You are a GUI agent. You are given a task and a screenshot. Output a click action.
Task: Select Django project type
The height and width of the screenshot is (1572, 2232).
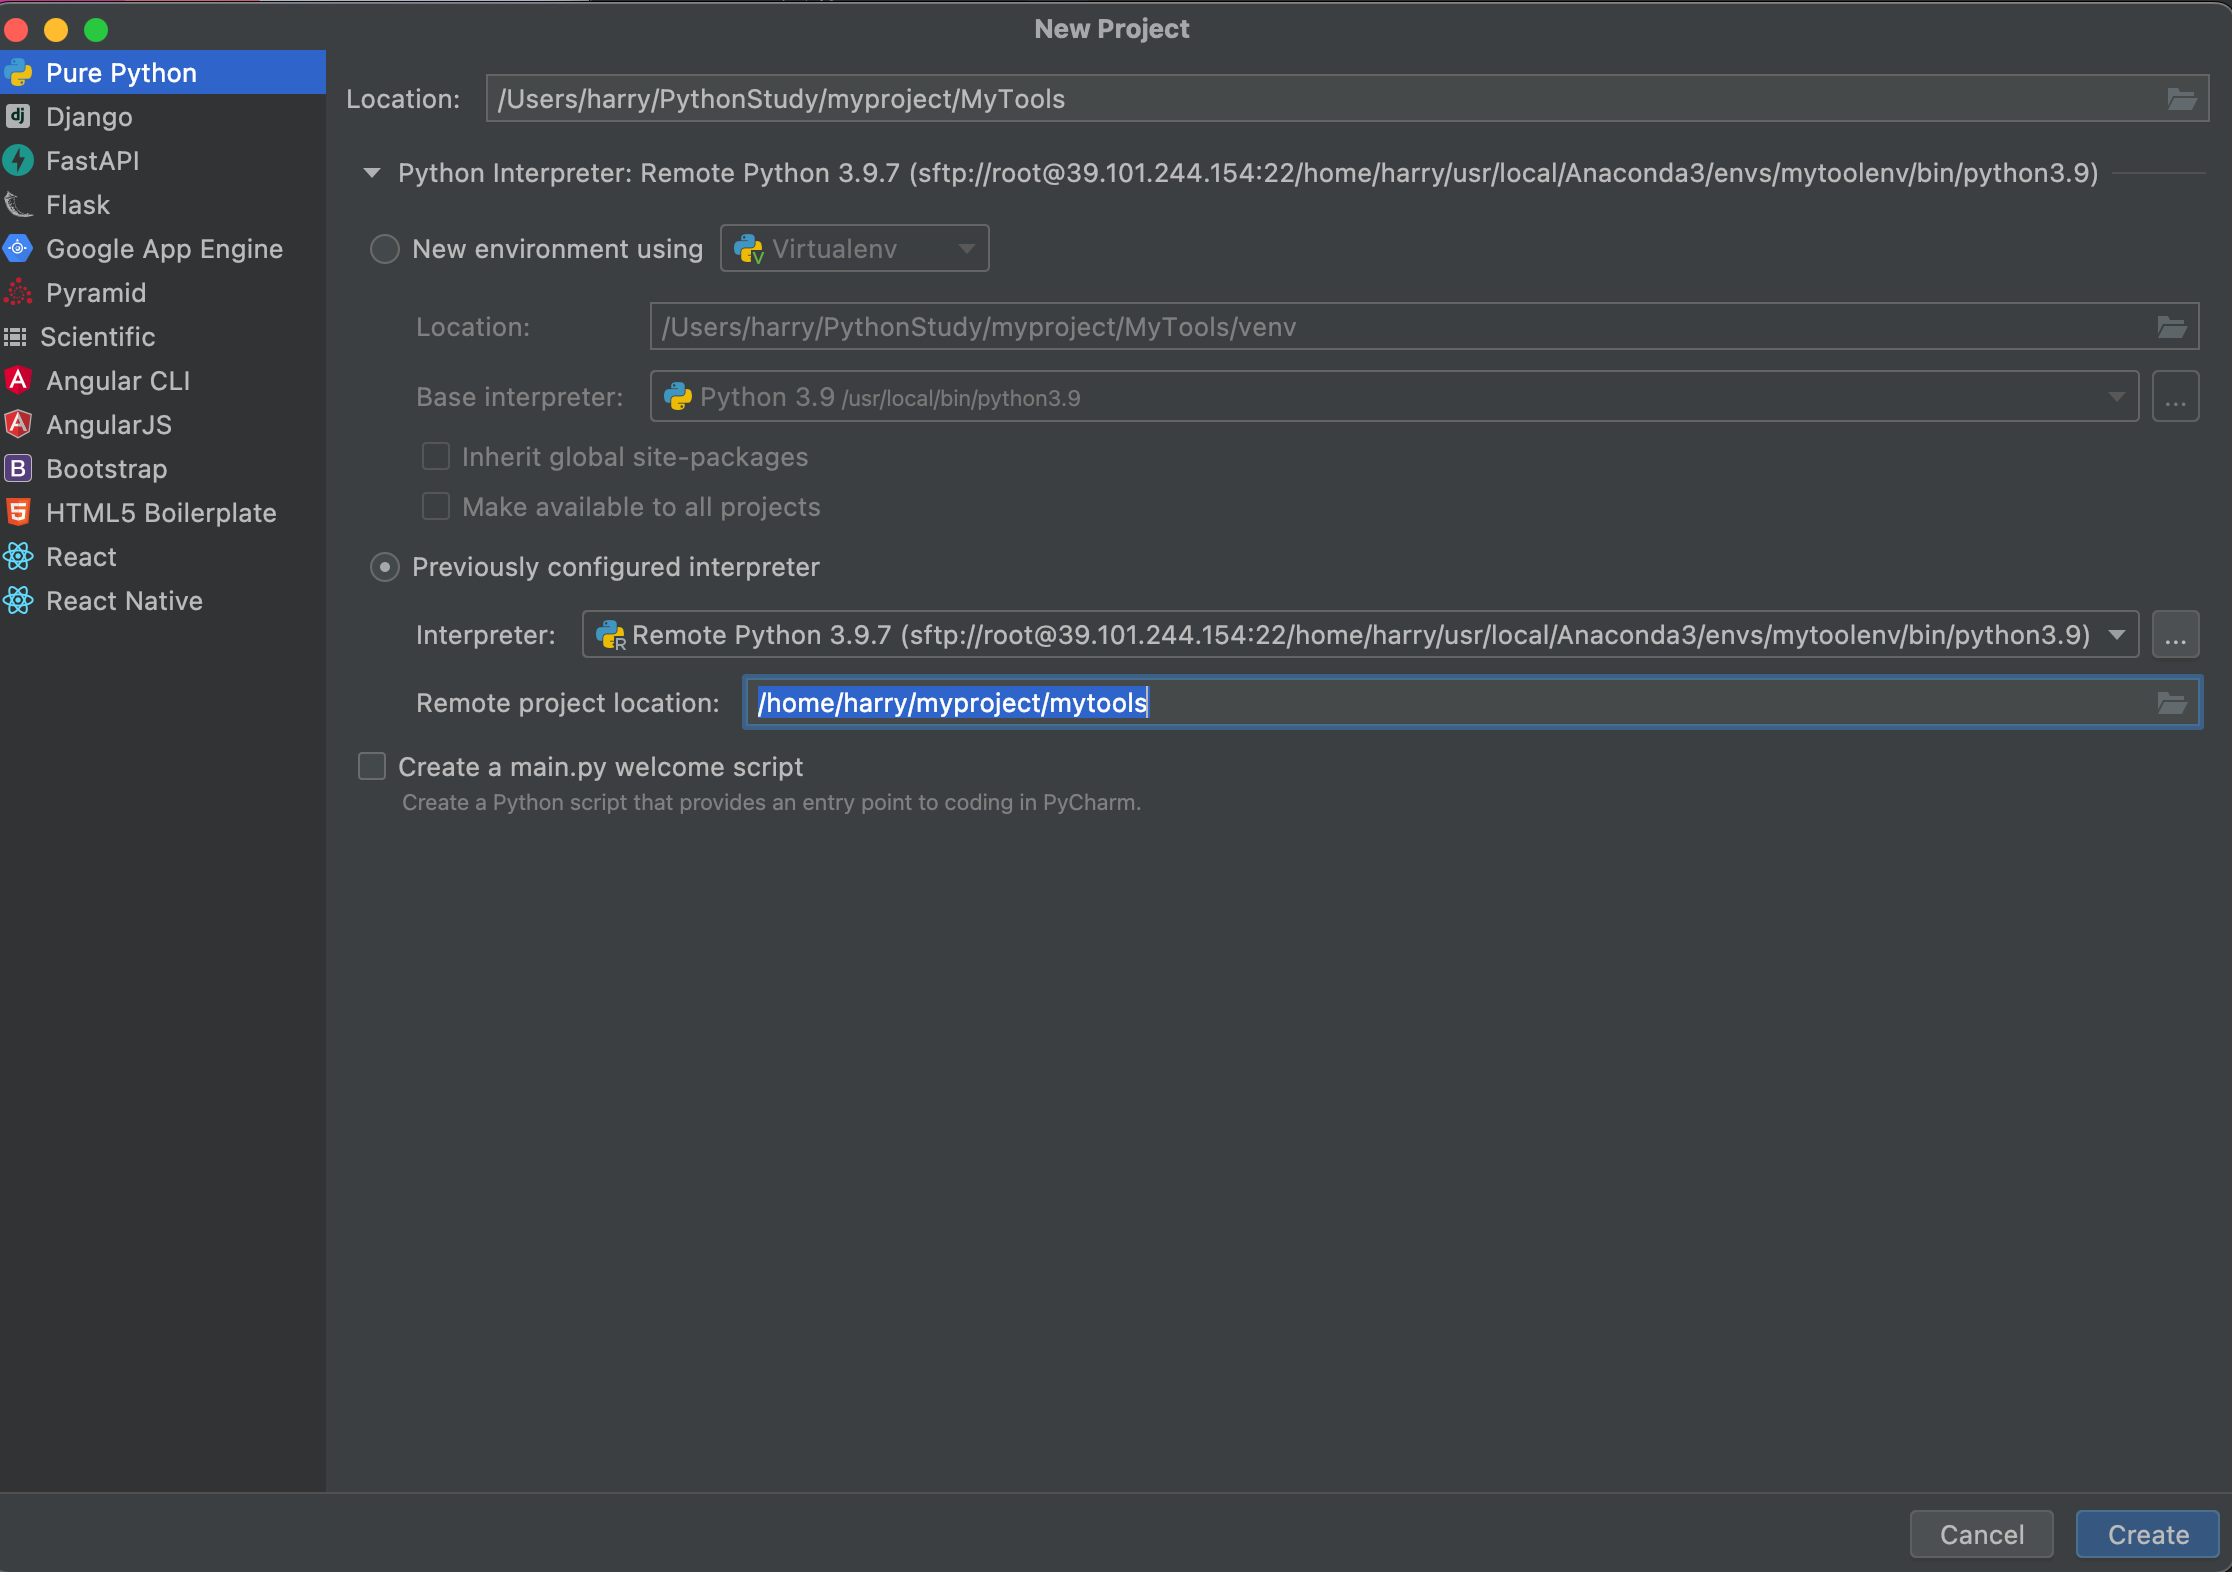pos(163,116)
